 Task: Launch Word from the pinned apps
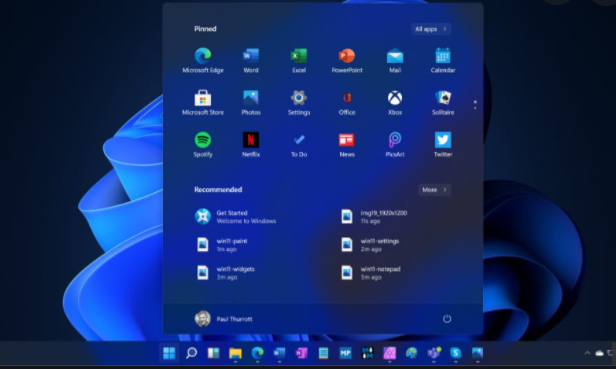251,61
